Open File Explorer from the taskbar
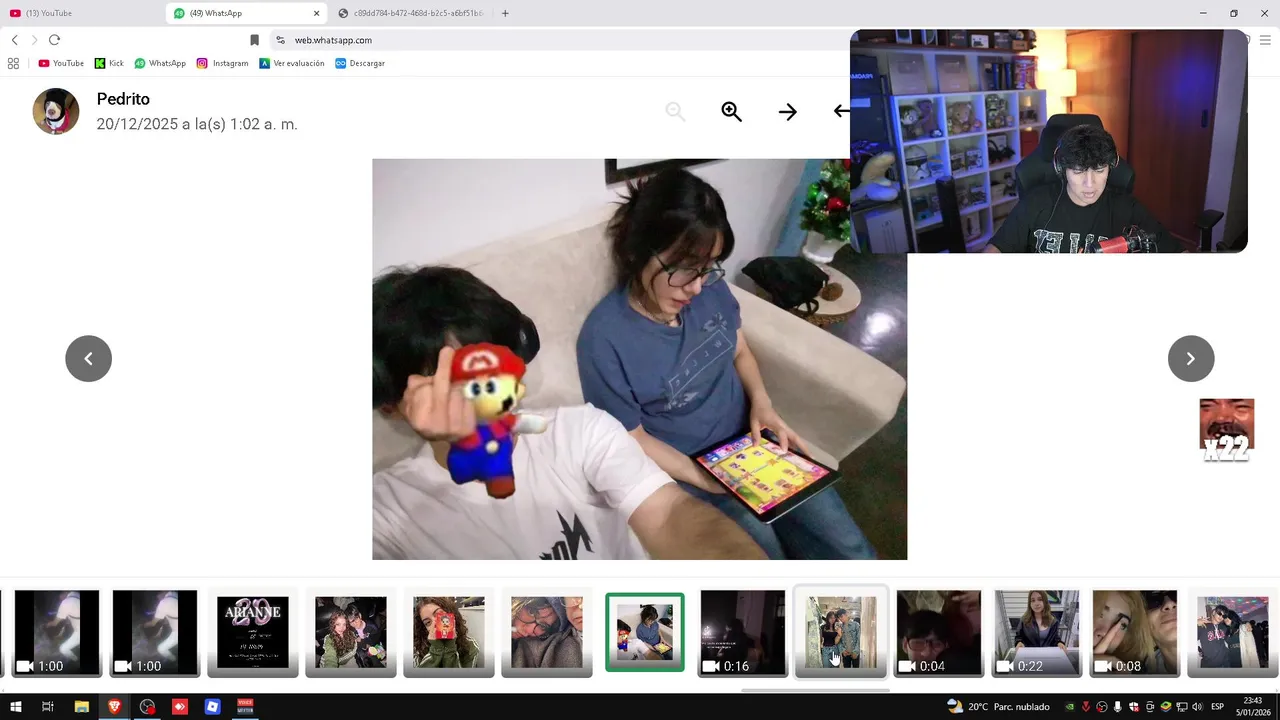The width and height of the screenshot is (1280, 720). 82,706
